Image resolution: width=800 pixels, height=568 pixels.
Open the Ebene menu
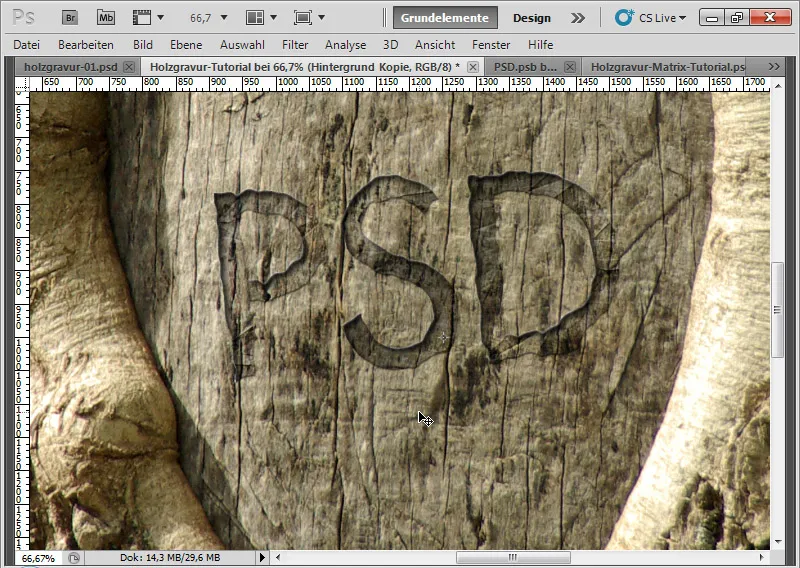tap(186, 45)
